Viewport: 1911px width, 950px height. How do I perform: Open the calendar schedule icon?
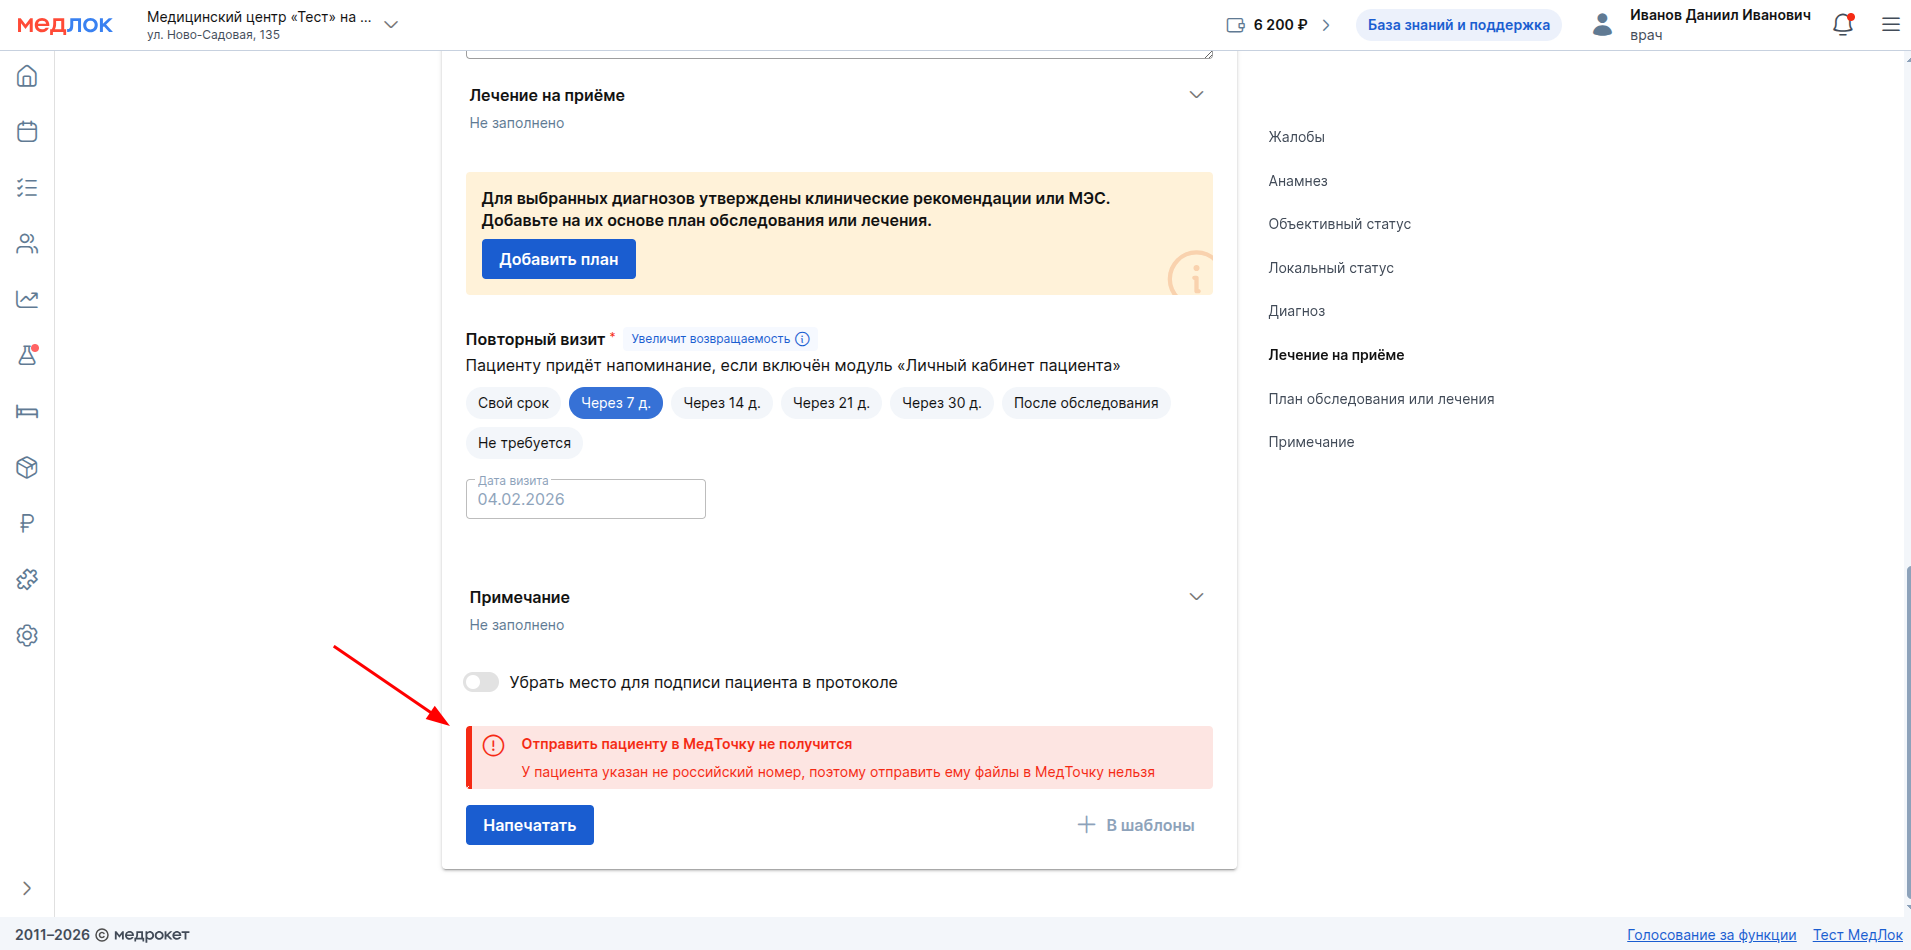[27, 132]
